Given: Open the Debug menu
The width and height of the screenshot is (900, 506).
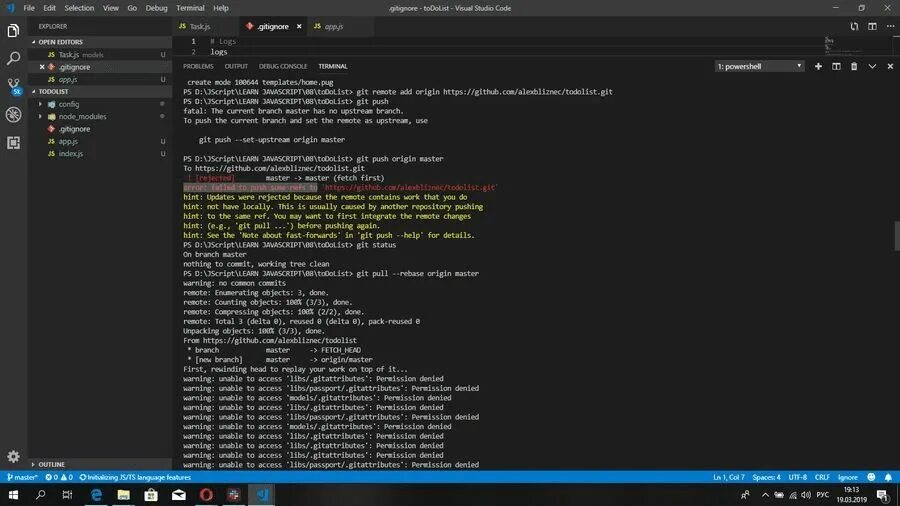Looking at the screenshot, I should [156, 8].
